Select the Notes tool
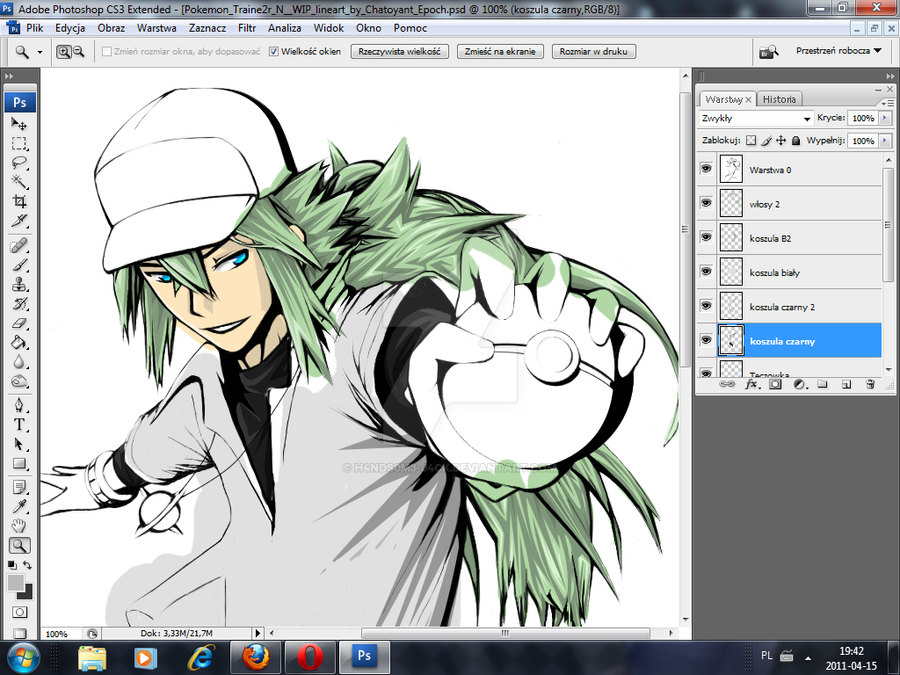This screenshot has height=675, width=900. click(x=19, y=487)
